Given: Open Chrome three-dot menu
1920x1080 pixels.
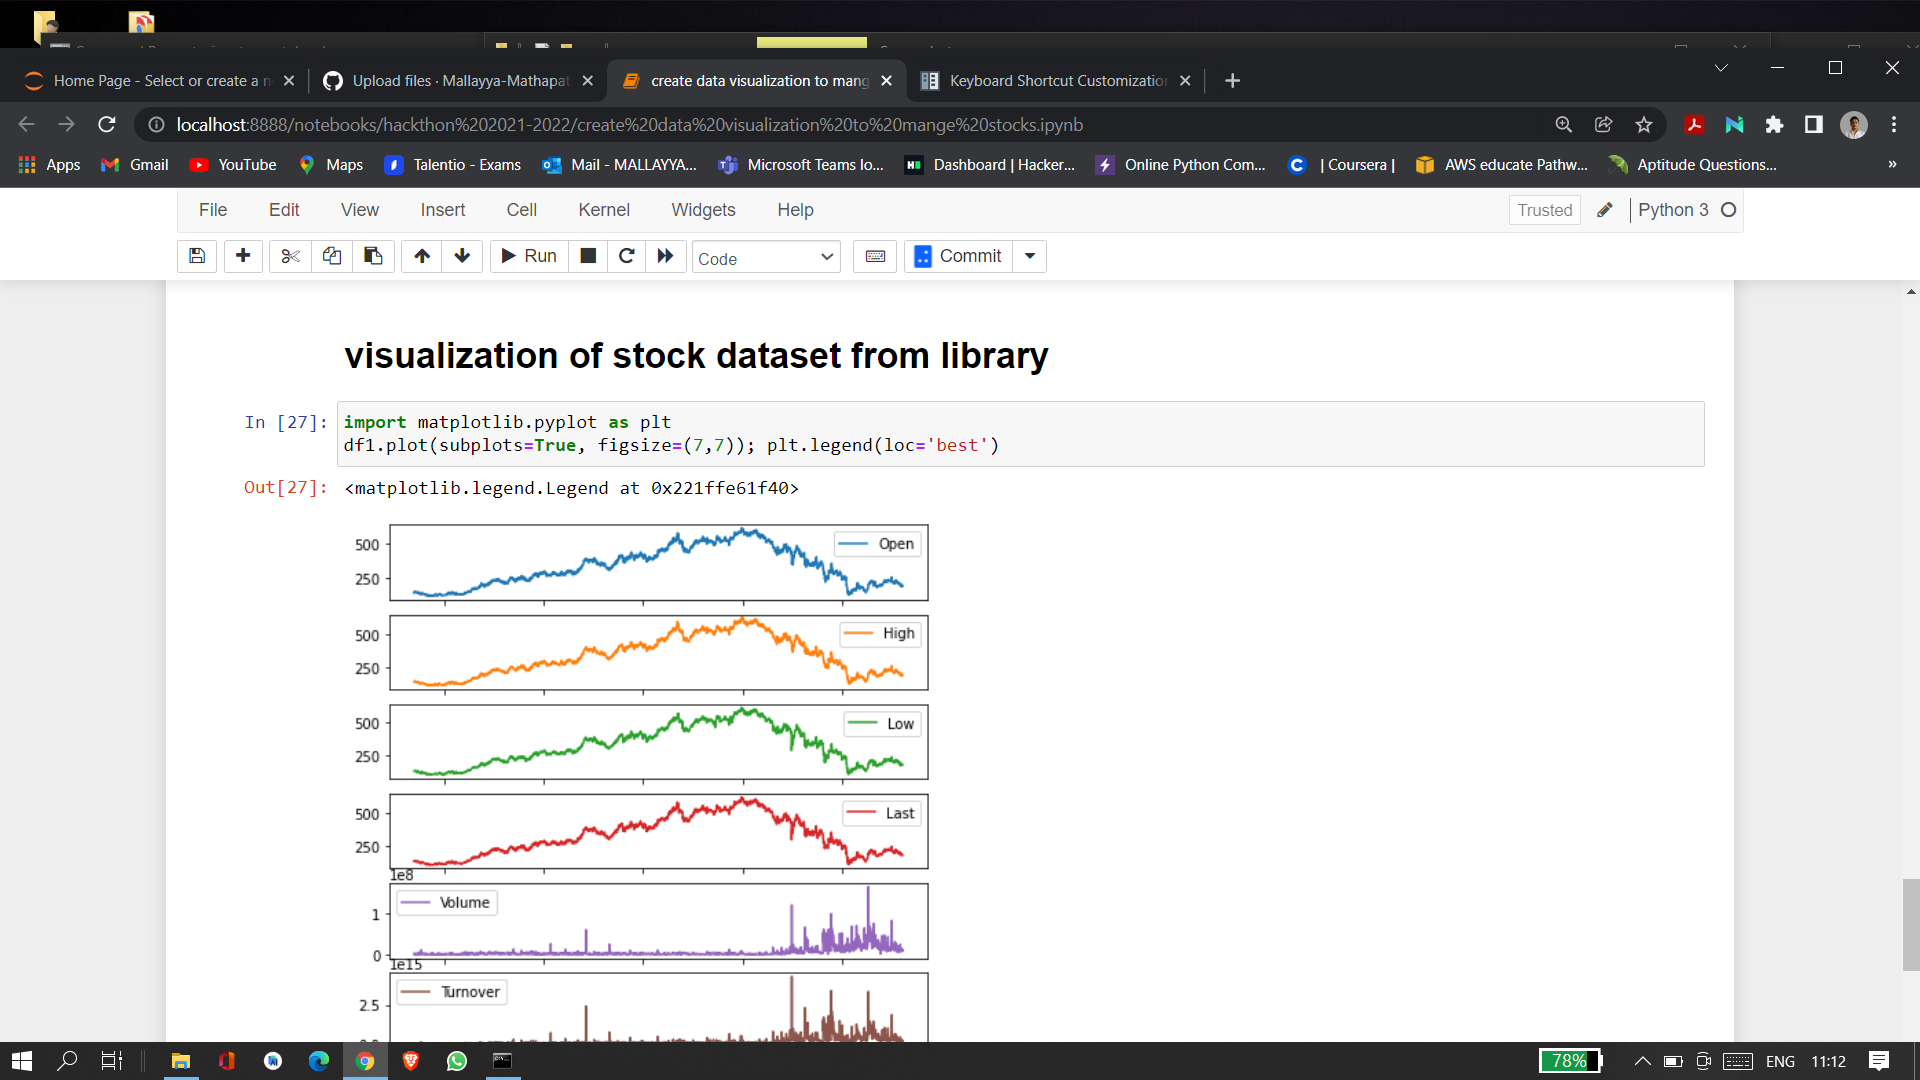Looking at the screenshot, I should [1894, 125].
